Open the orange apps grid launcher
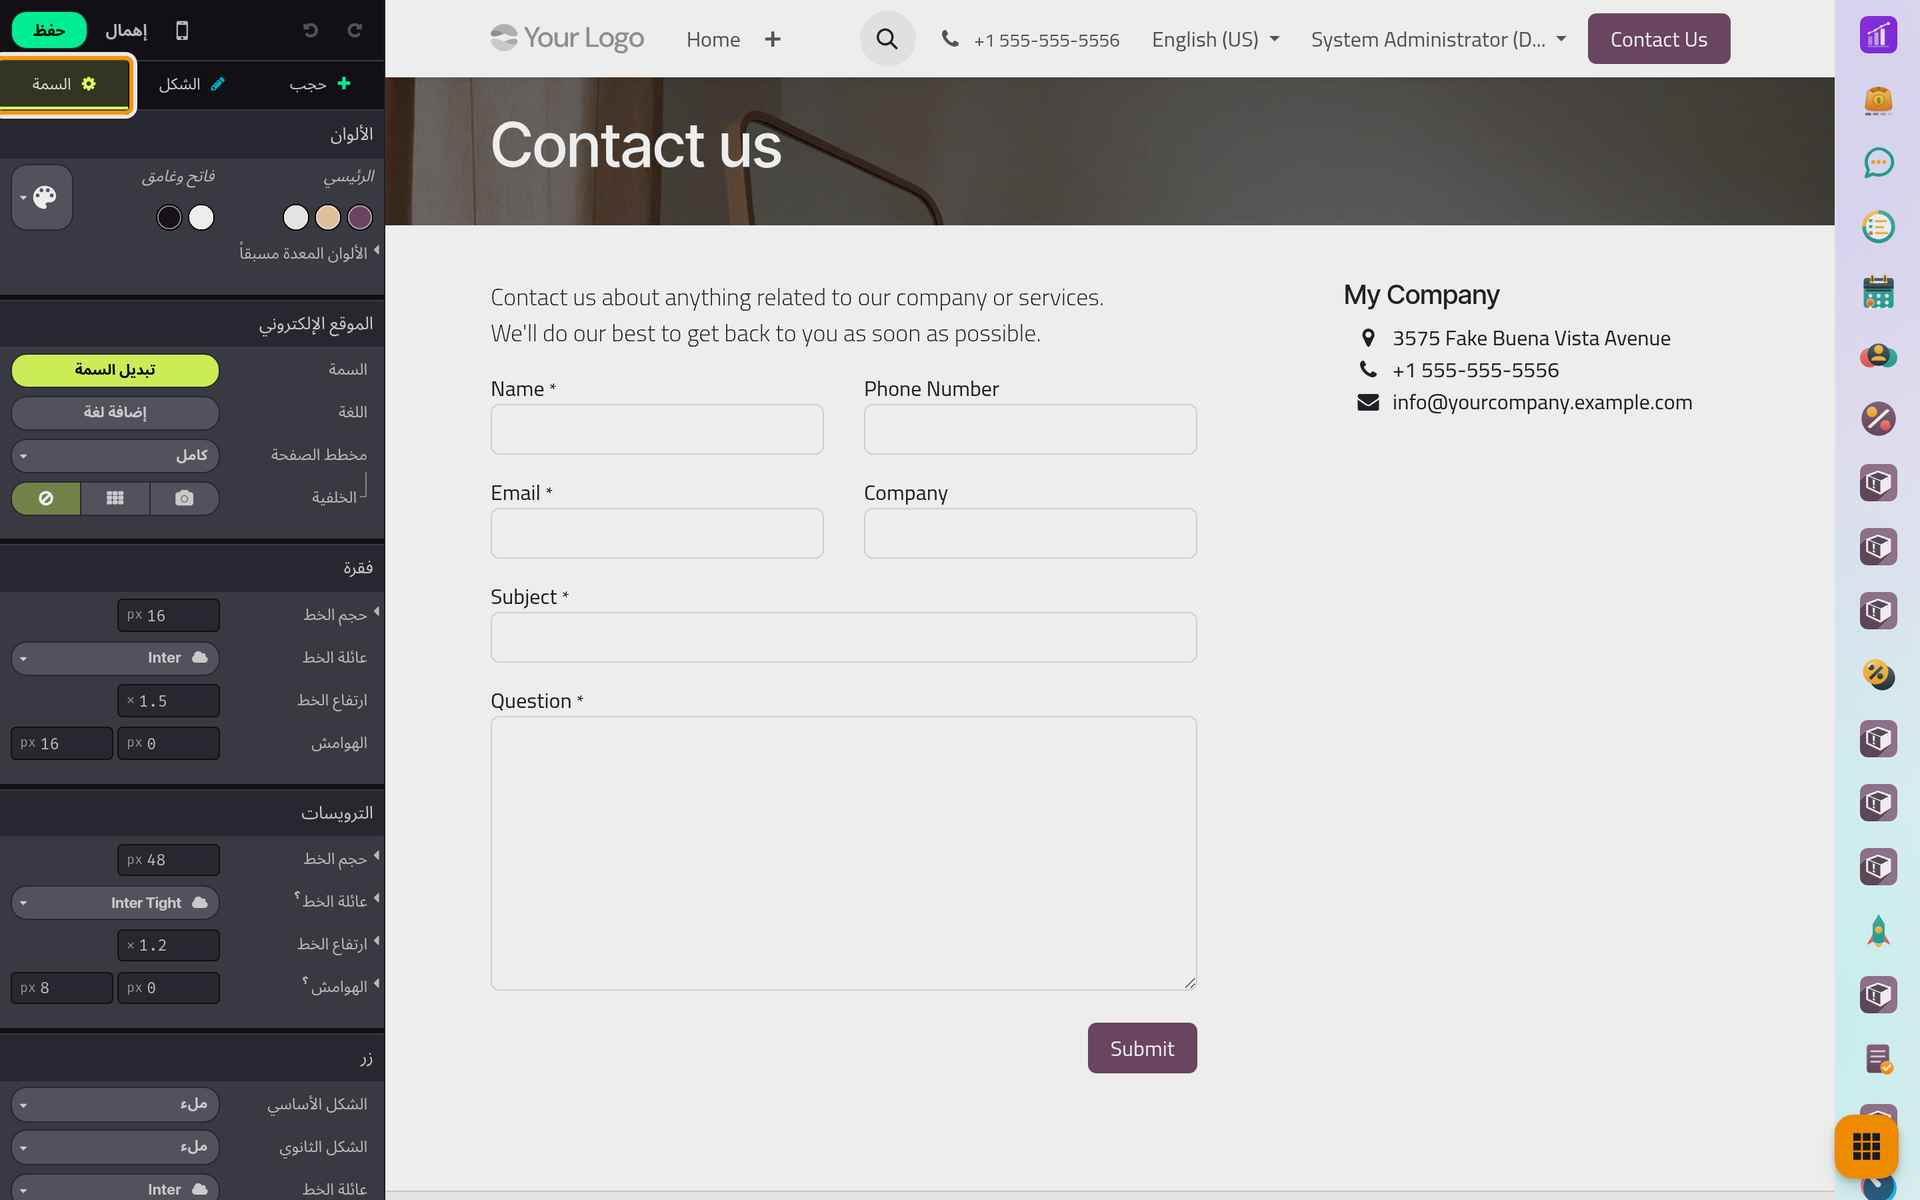This screenshot has width=1920, height=1200. [x=1866, y=1146]
